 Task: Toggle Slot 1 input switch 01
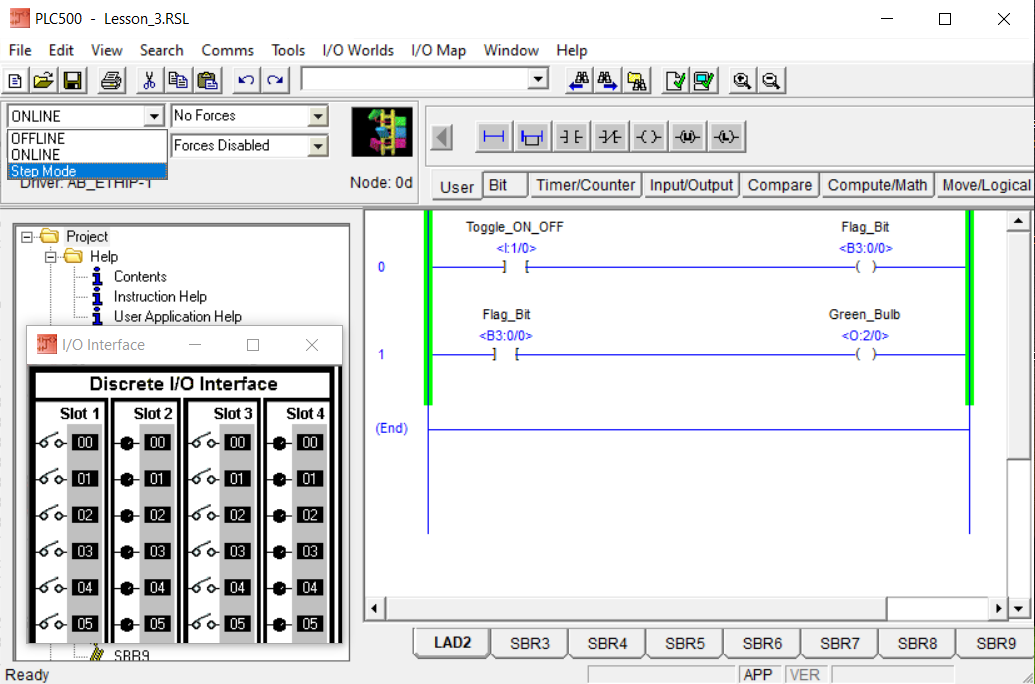[51, 478]
